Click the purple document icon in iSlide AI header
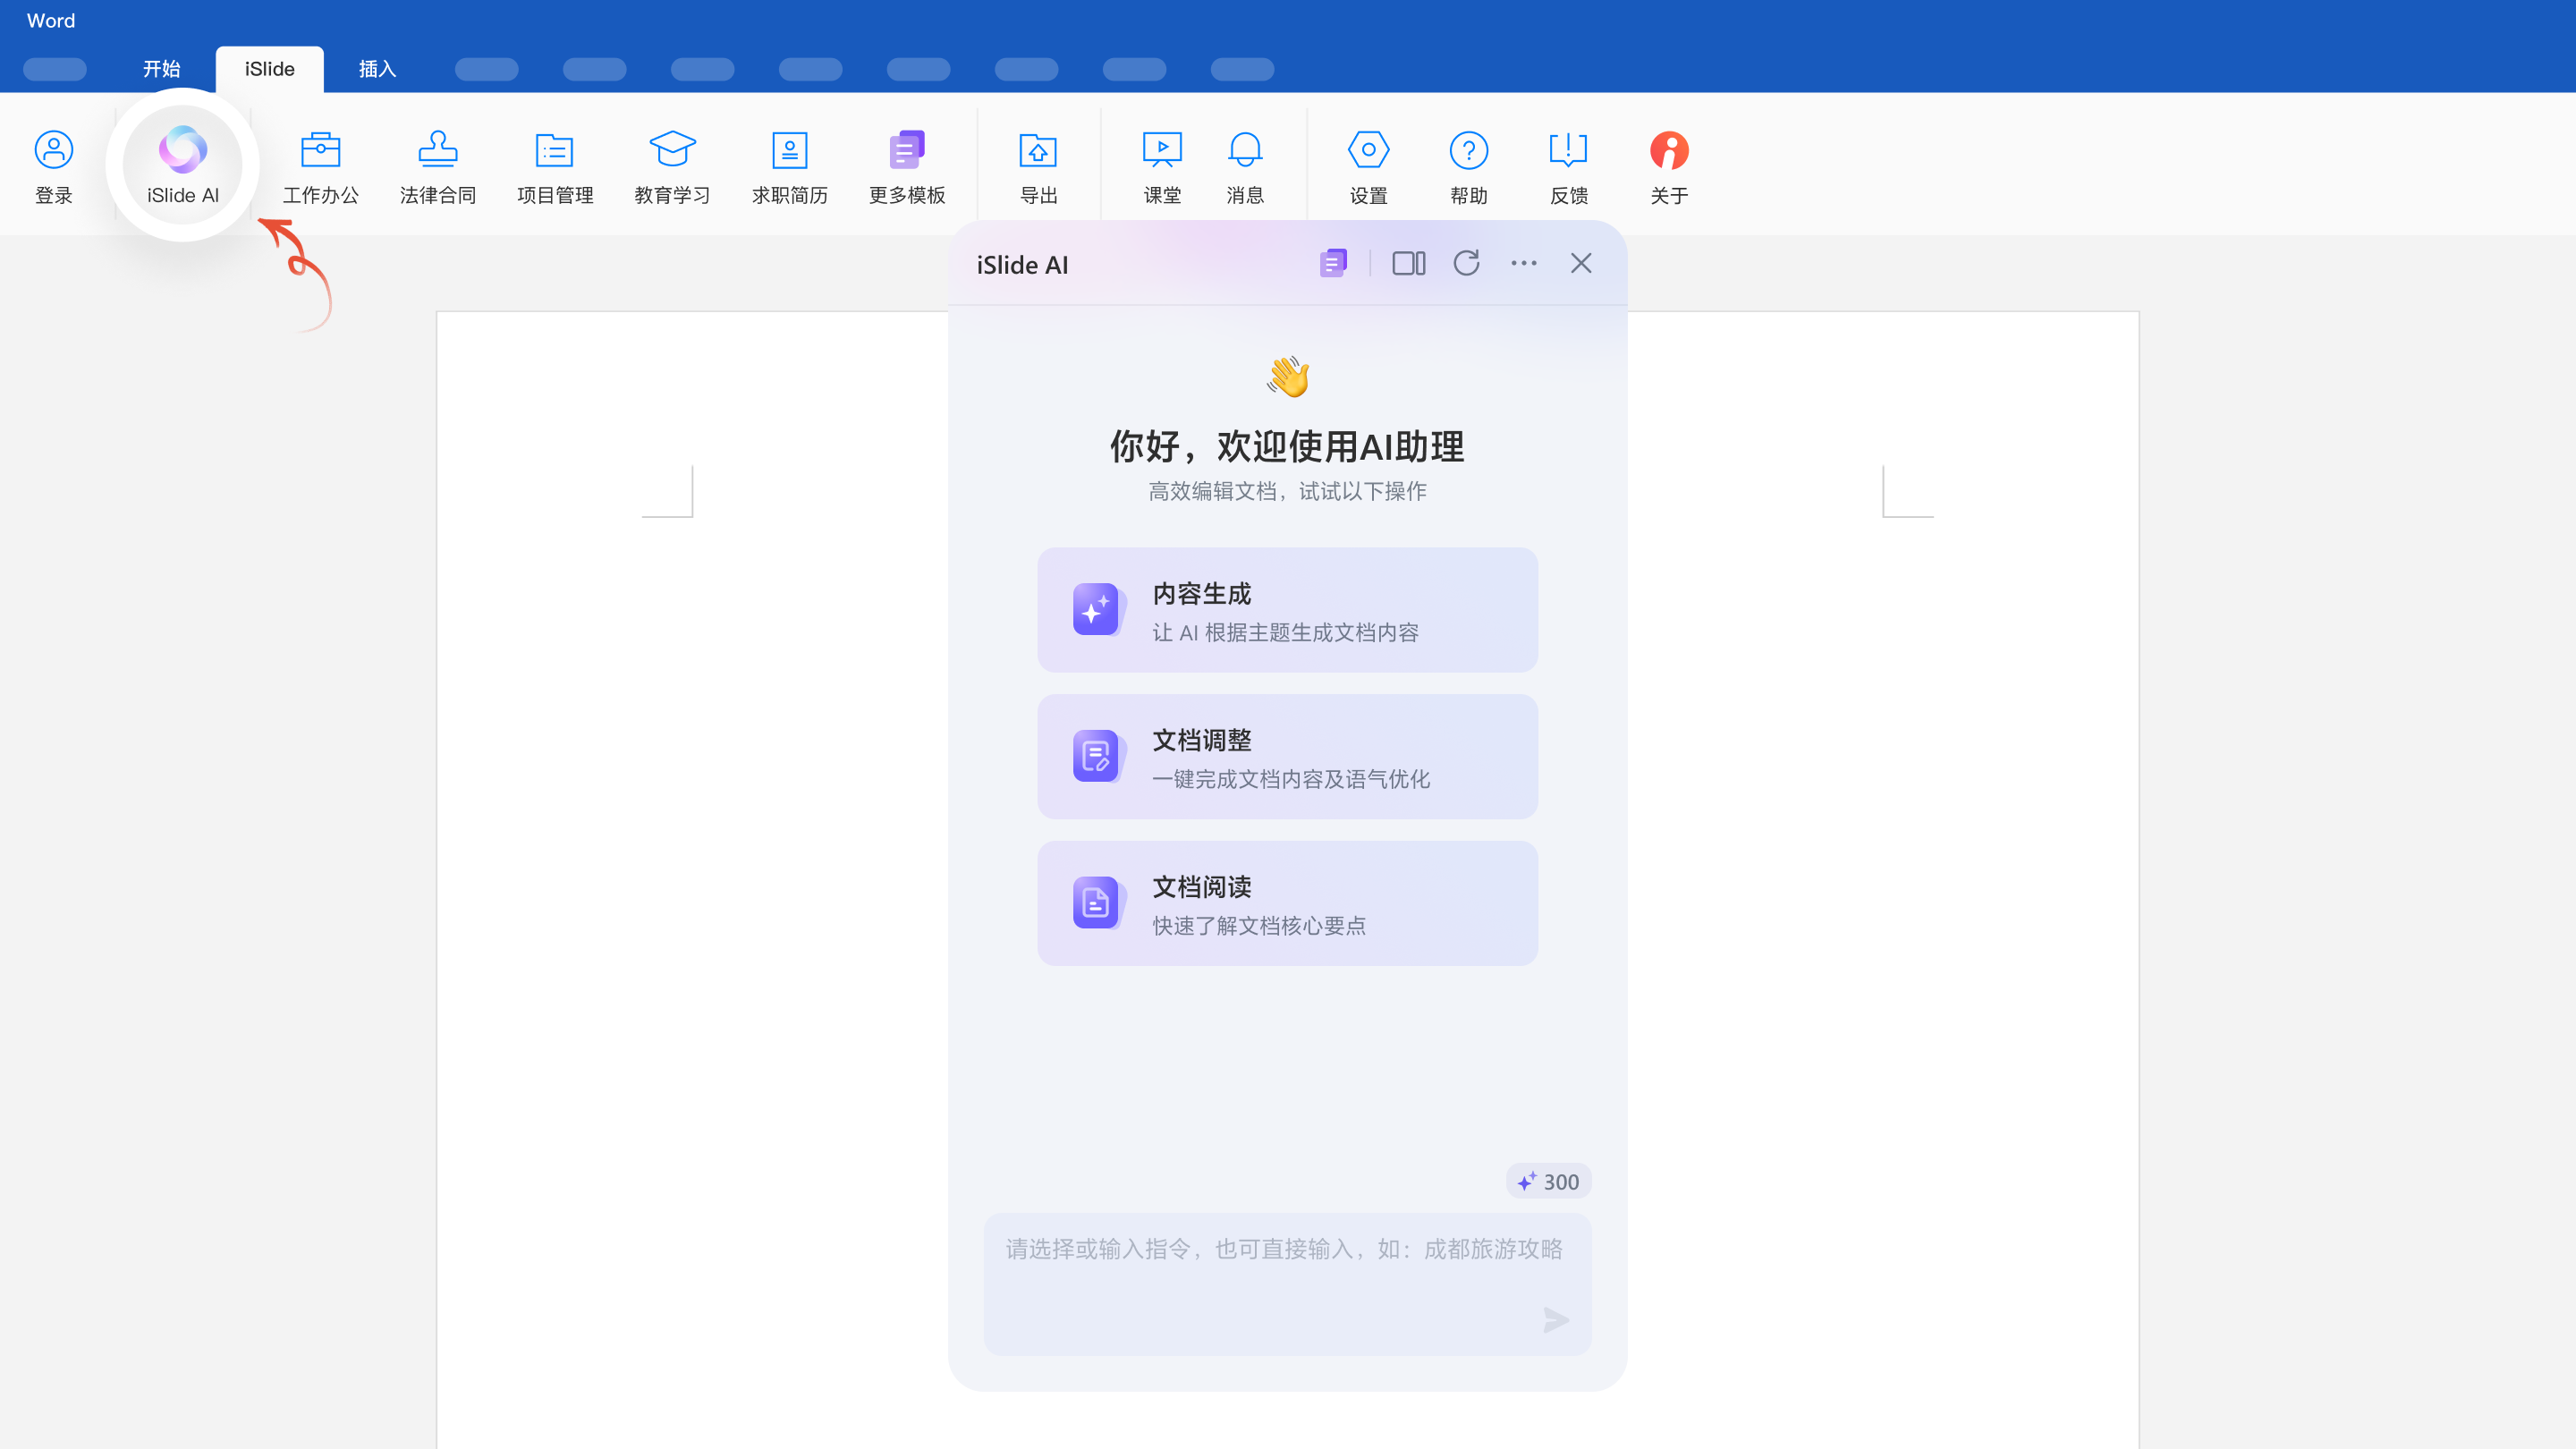The height and width of the screenshot is (1449, 2576). click(x=1333, y=263)
